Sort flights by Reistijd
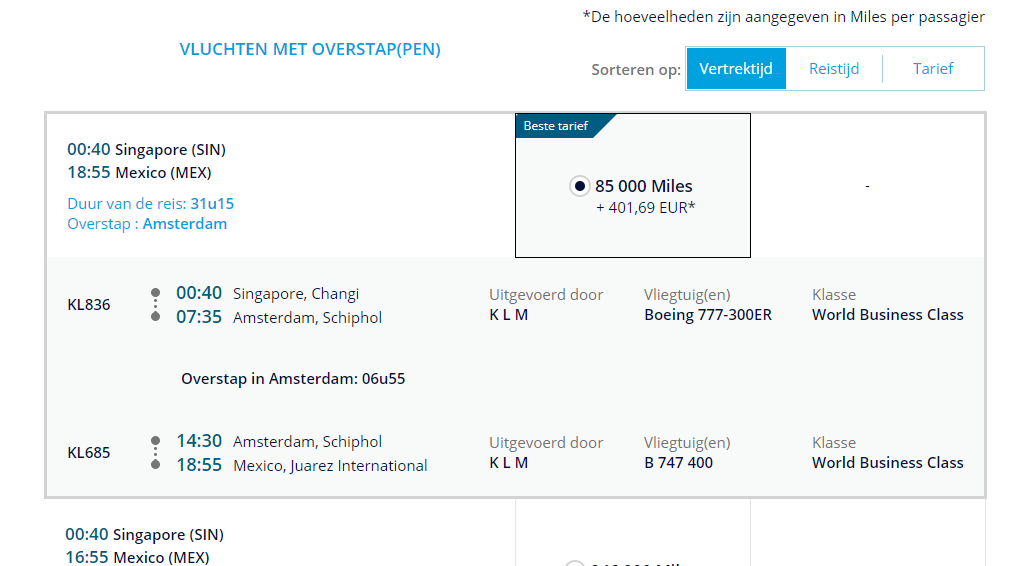 pyautogui.click(x=835, y=69)
